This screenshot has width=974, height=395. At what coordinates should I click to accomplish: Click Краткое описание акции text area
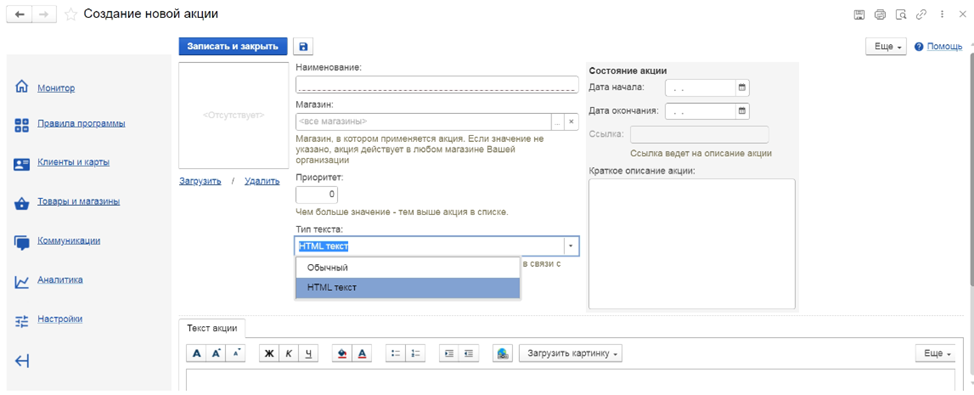coord(691,243)
